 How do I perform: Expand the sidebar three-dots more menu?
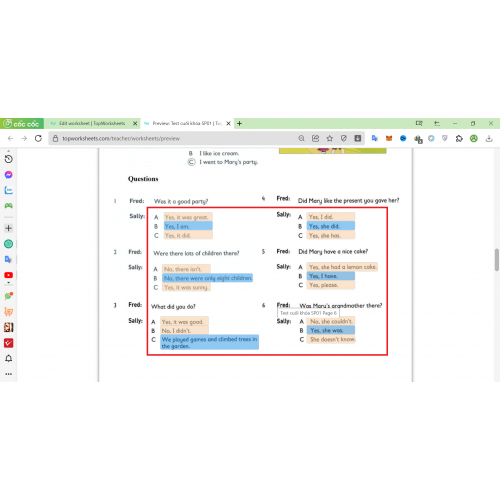point(9,374)
